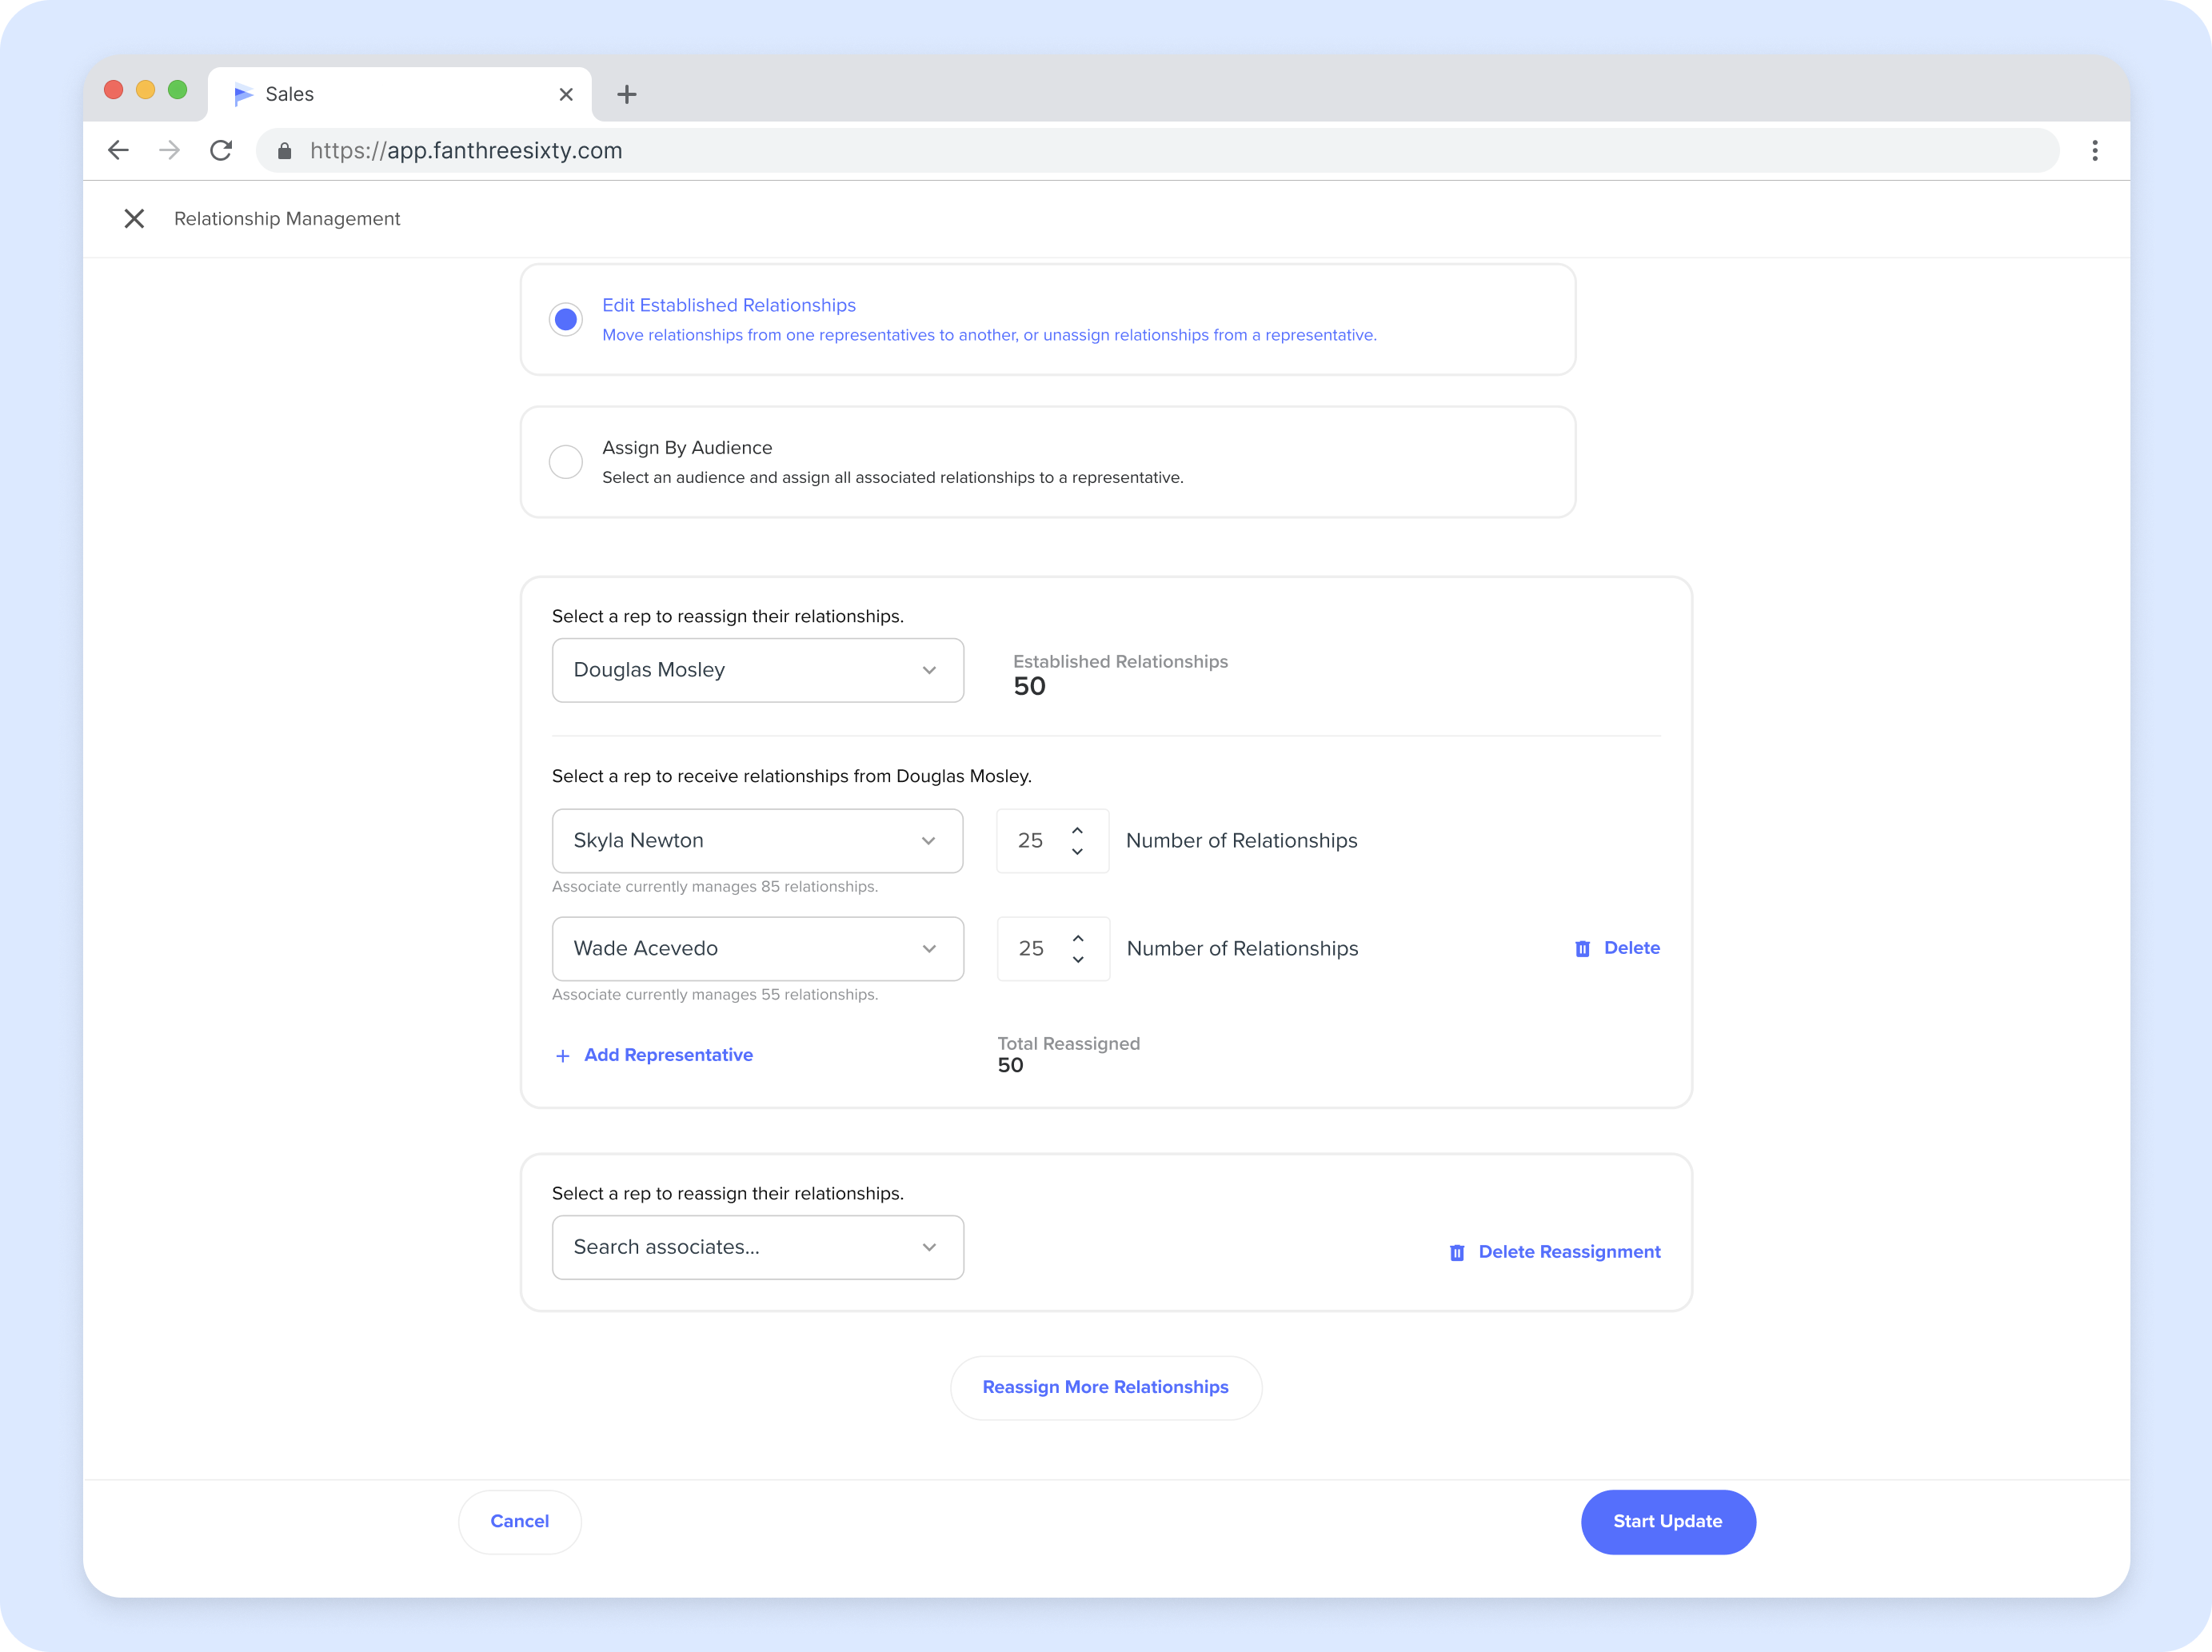Increase Wade Acevedo relationship count with up arrow

[x=1078, y=938]
